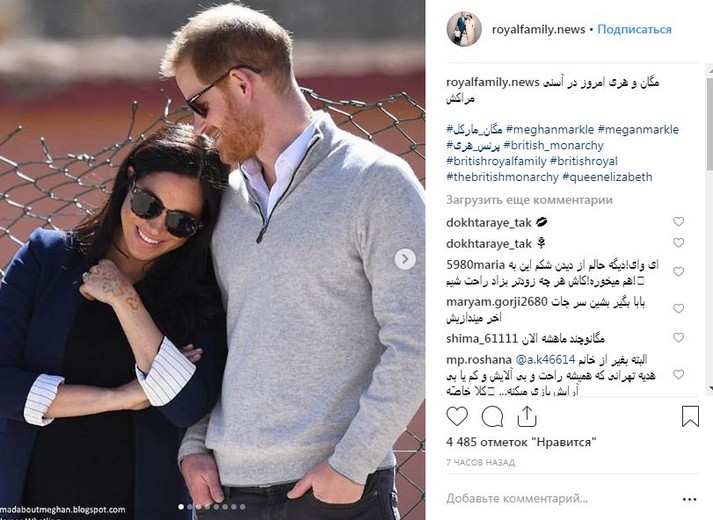713x520 pixels.
Task: Open the three-dot more options menu
Action: pyautogui.click(x=689, y=500)
